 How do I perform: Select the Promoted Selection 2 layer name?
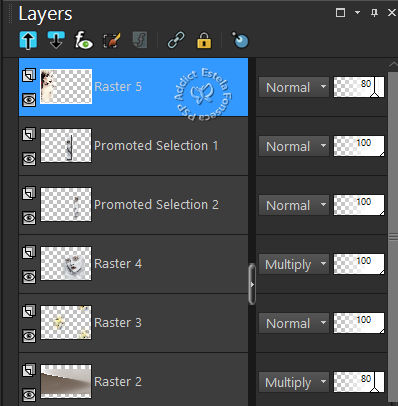tap(156, 205)
